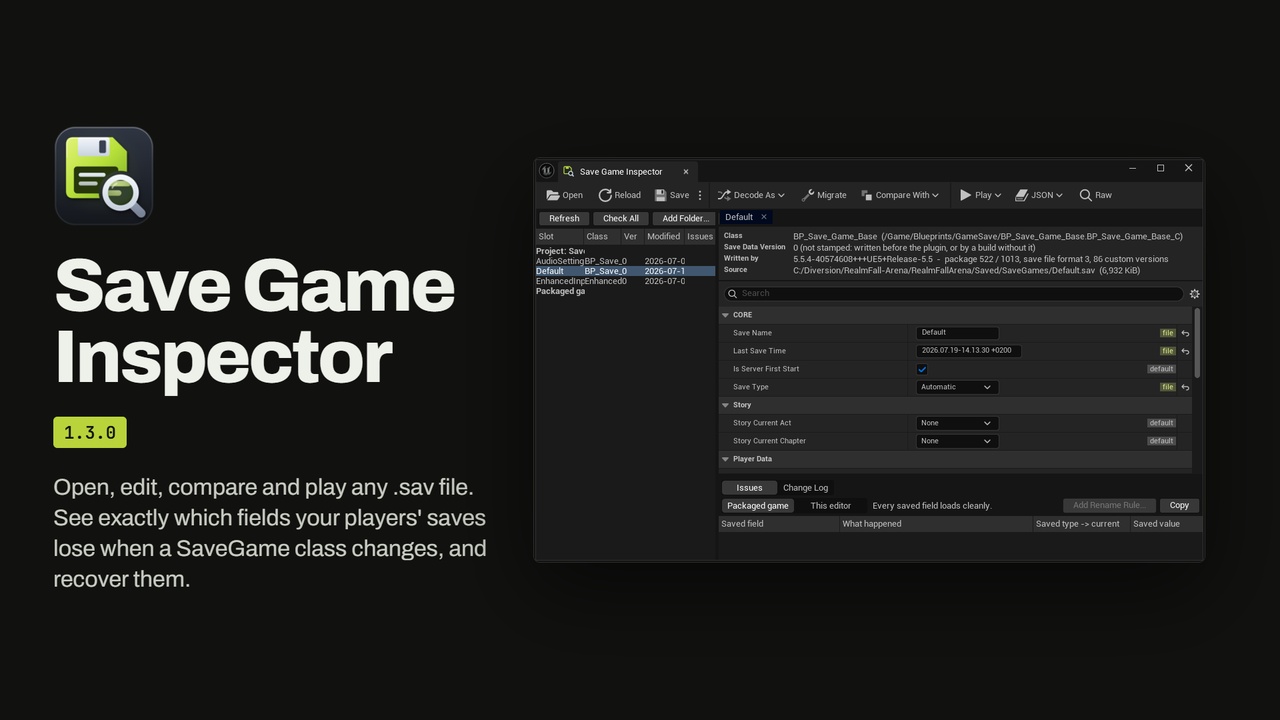Collapse the CORE section
This screenshot has height=720, width=1280.
(726, 315)
